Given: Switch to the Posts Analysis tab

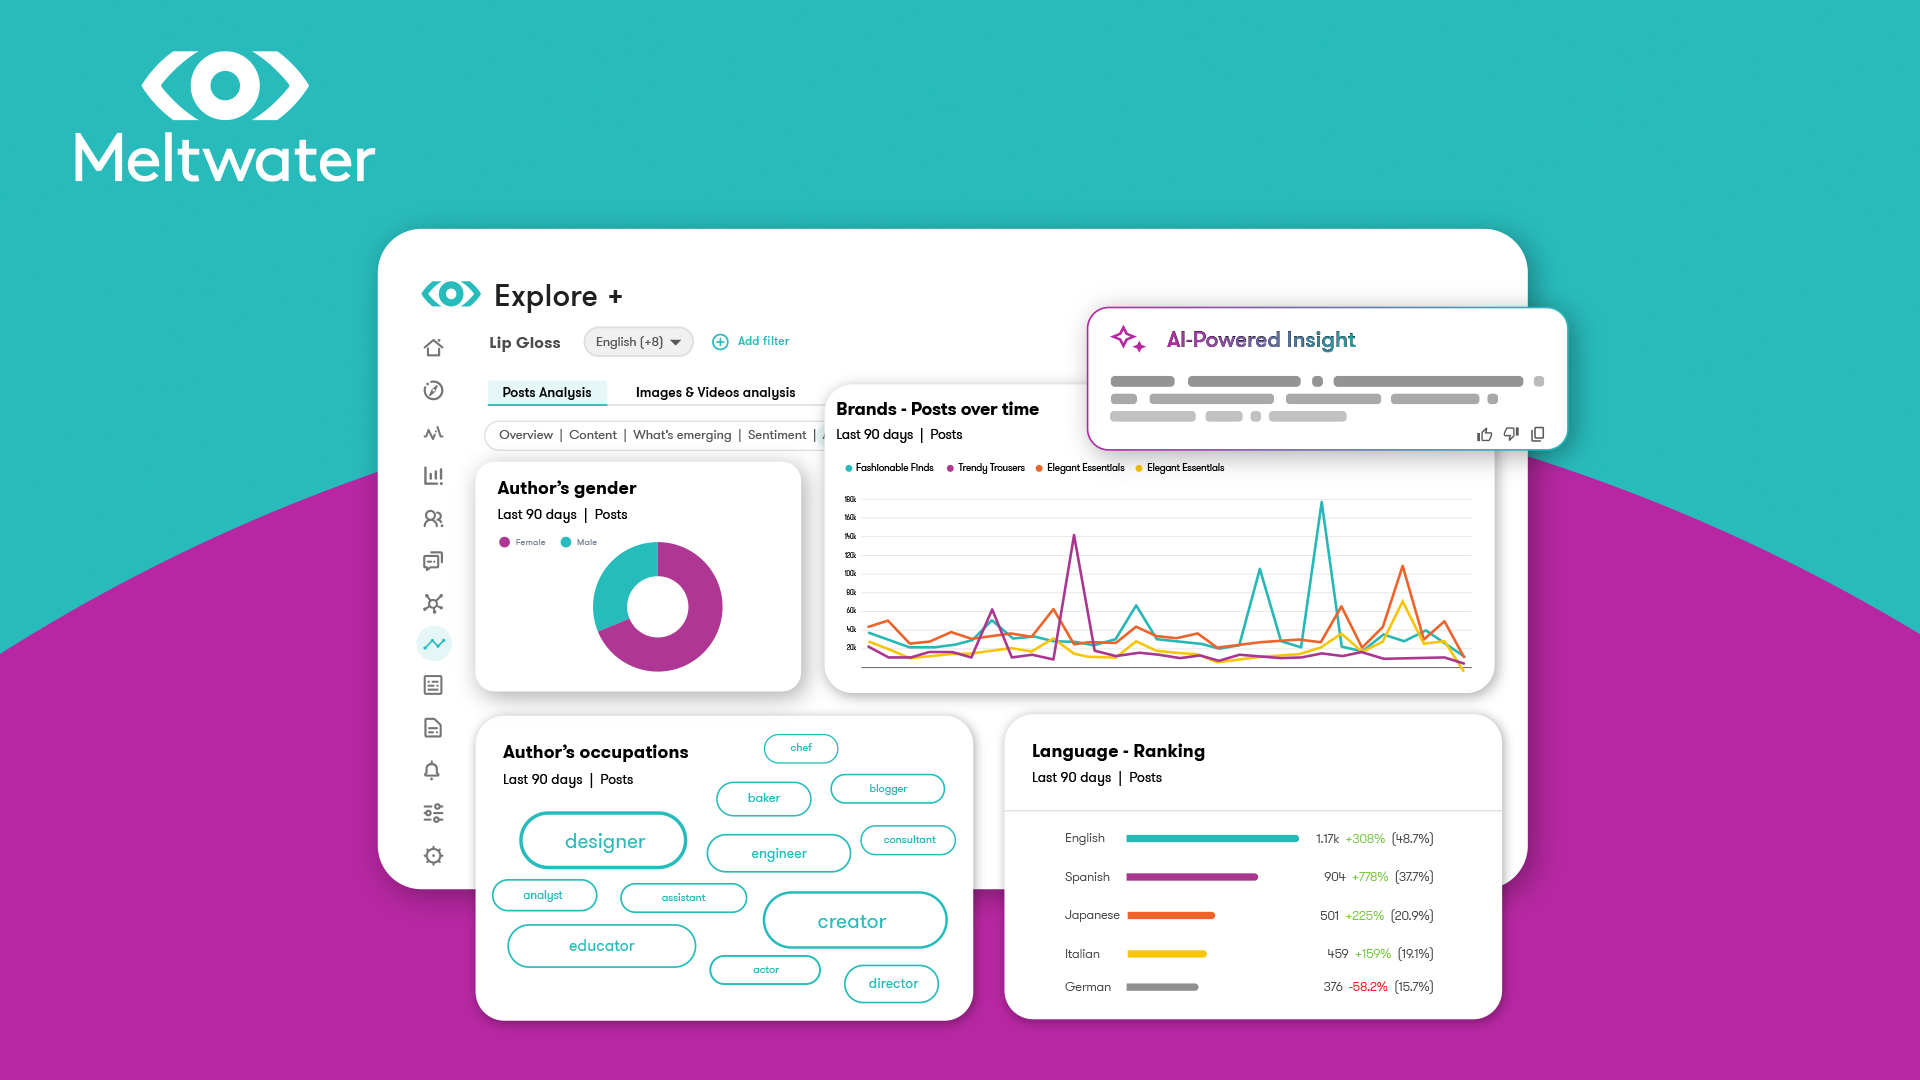Looking at the screenshot, I should (547, 392).
